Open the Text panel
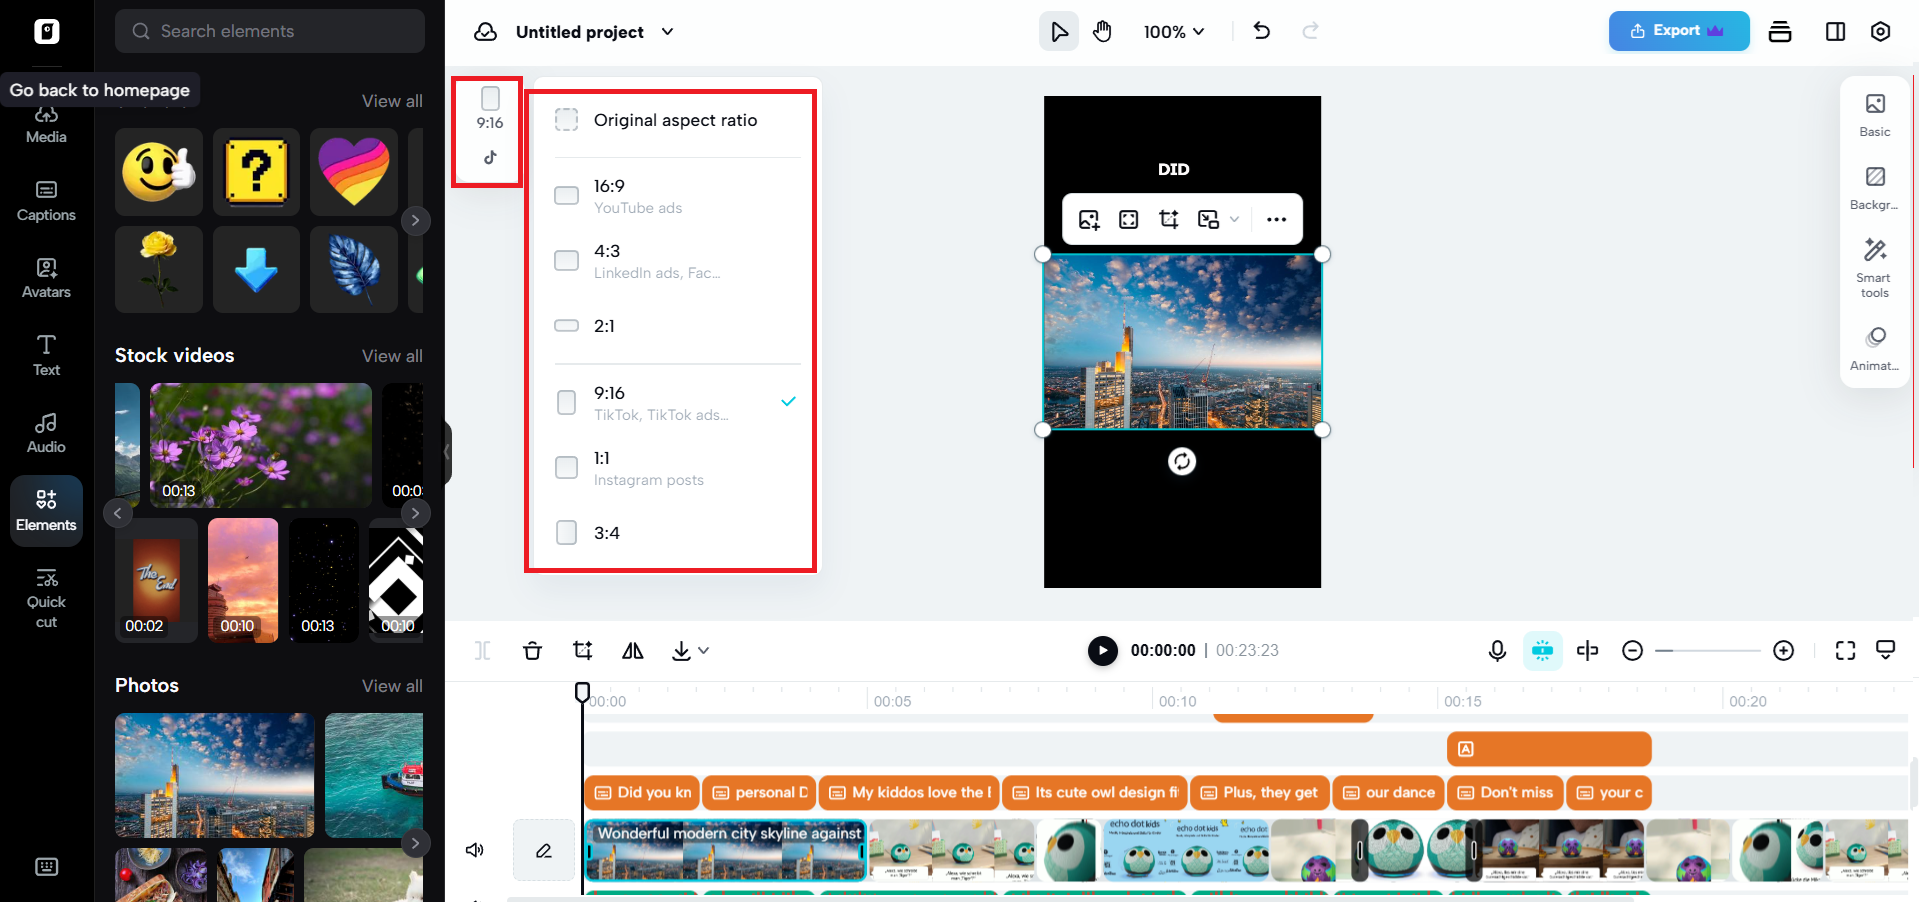The image size is (1919, 902). [46, 355]
